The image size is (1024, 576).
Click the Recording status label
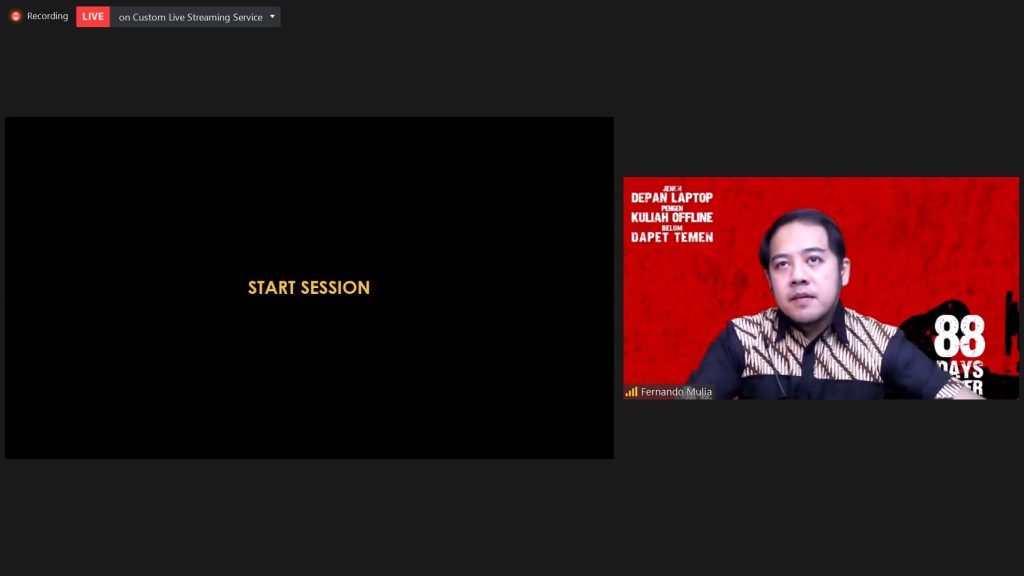[47, 16]
